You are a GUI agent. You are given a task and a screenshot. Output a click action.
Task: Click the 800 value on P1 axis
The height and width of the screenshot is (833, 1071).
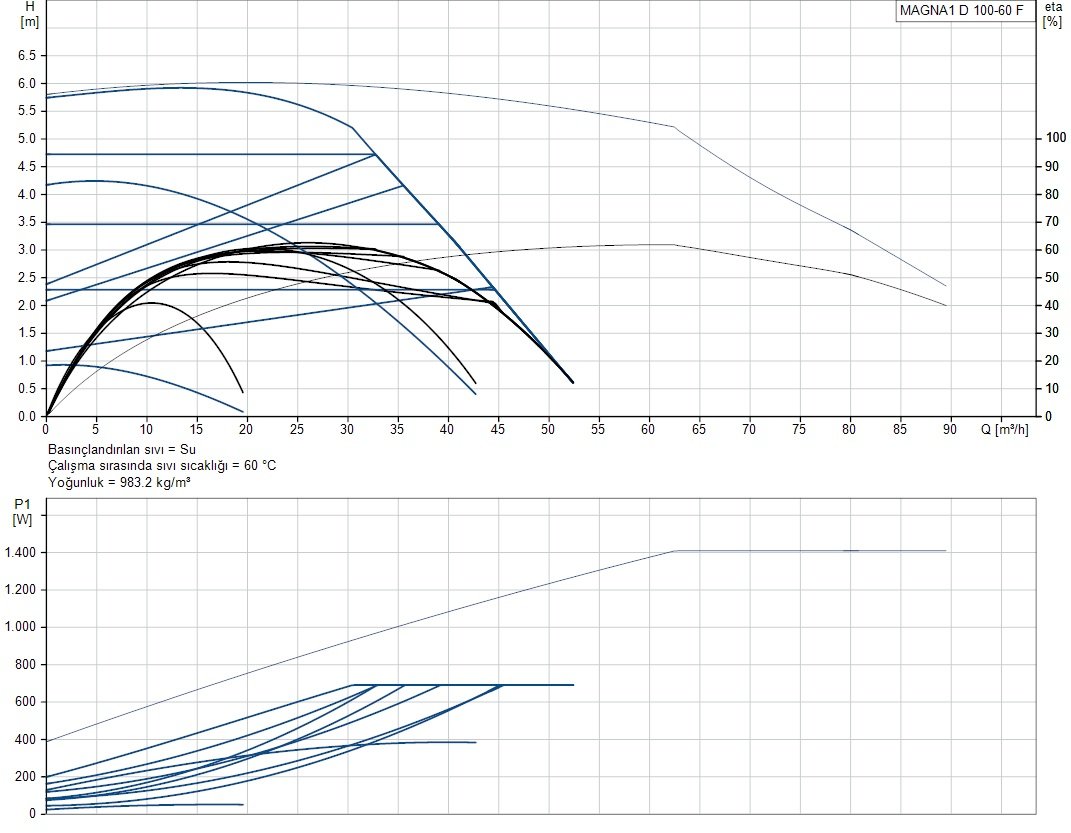[26, 664]
